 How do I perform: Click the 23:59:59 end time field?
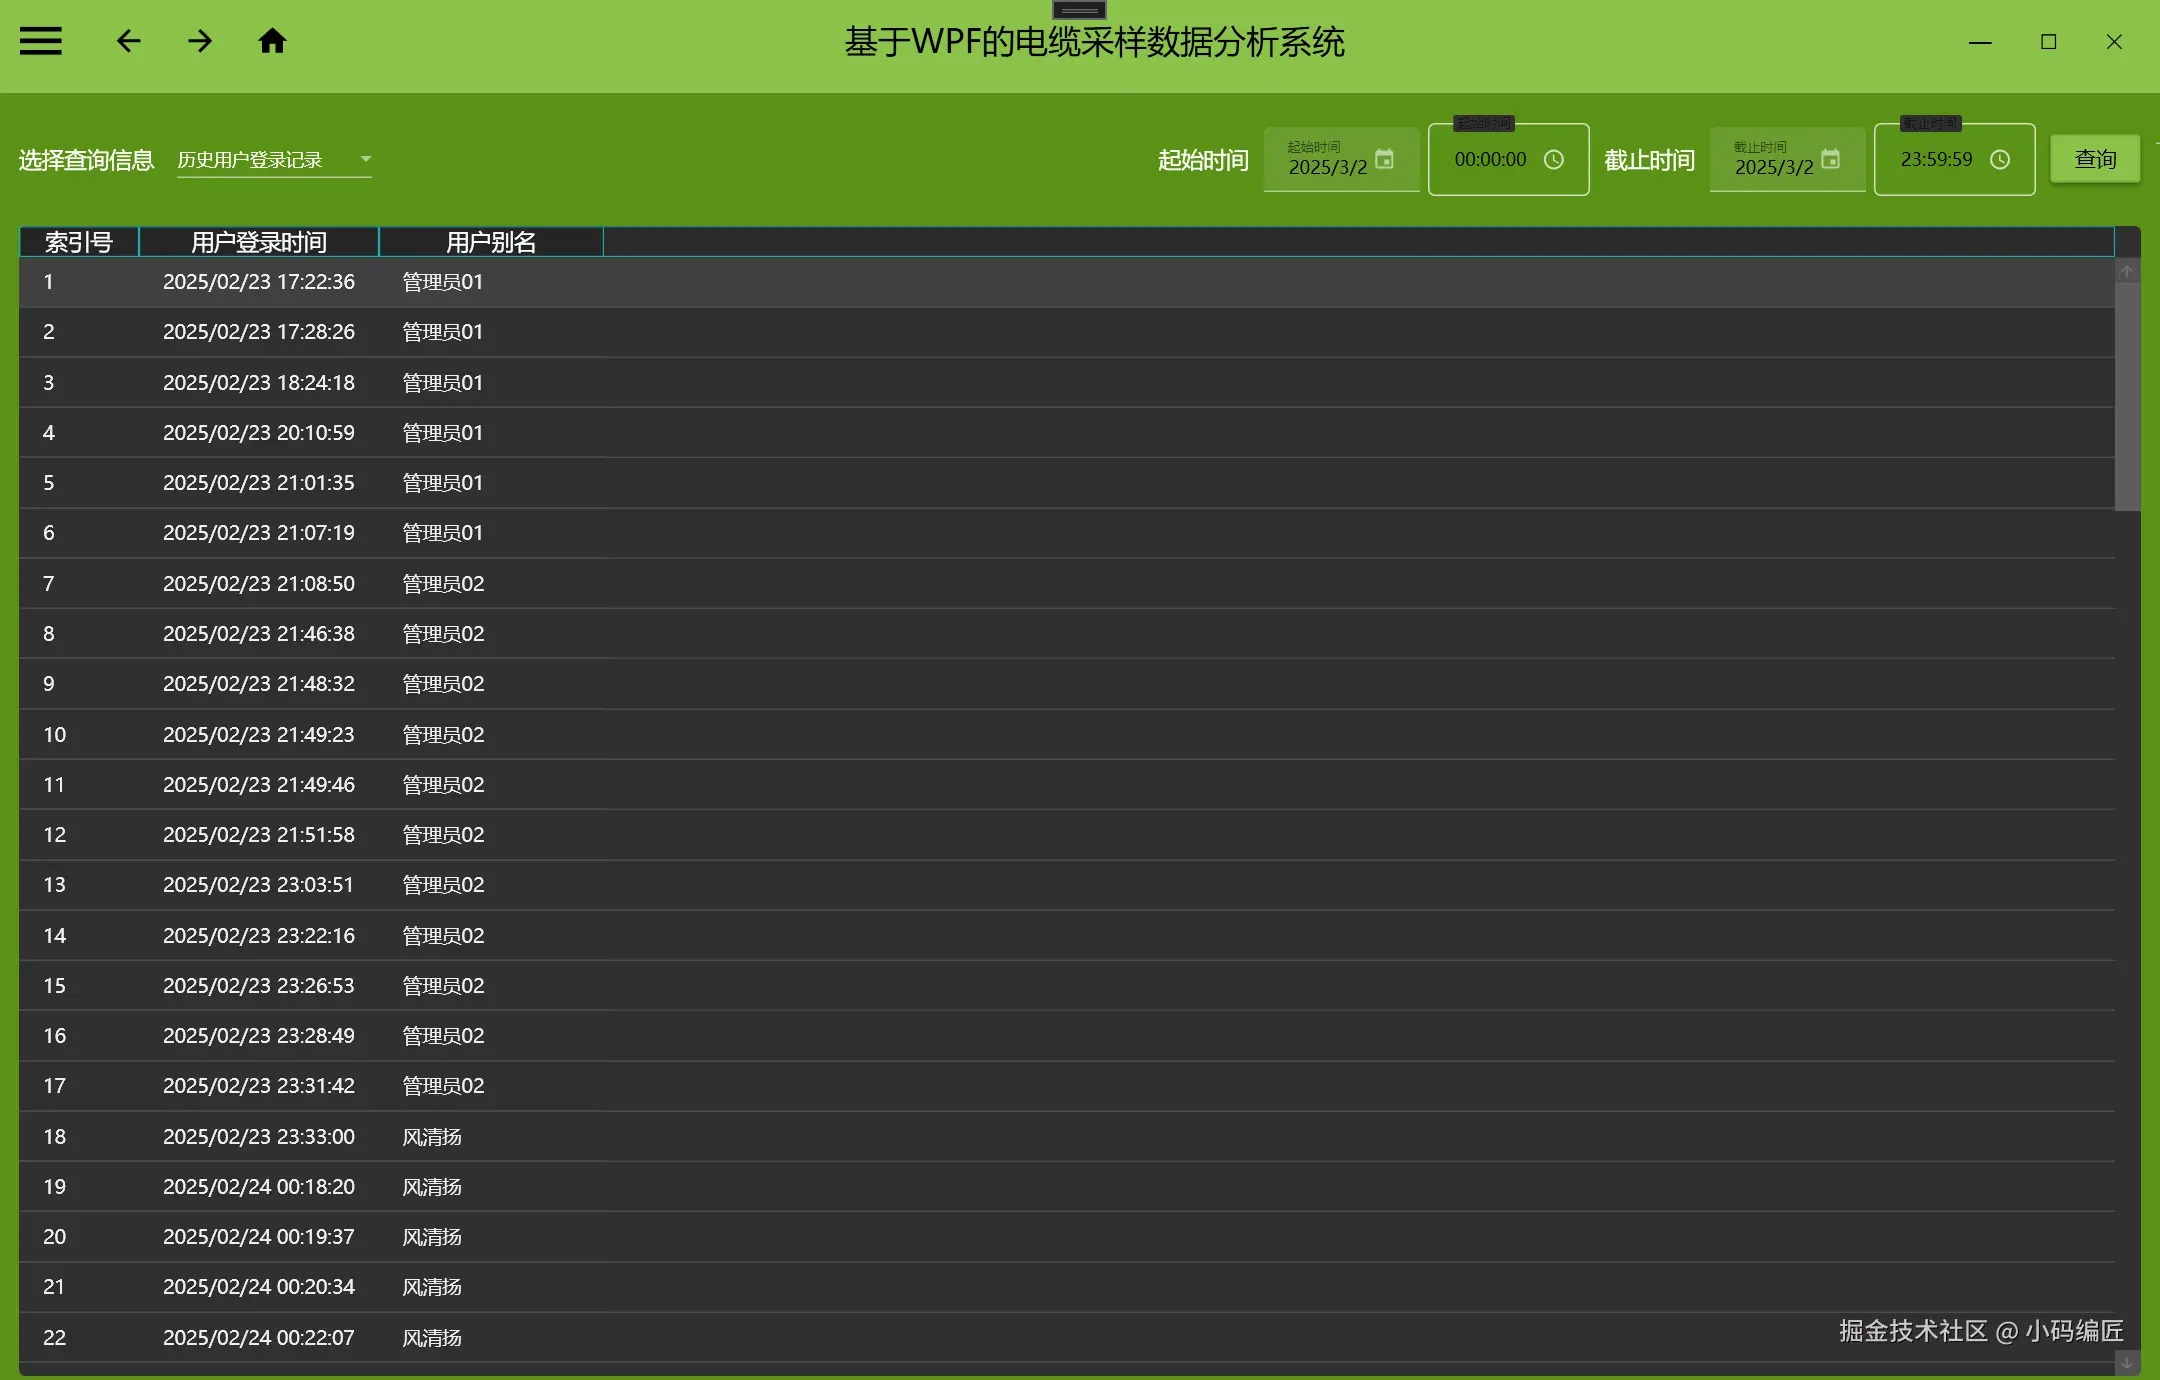[1936, 160]
